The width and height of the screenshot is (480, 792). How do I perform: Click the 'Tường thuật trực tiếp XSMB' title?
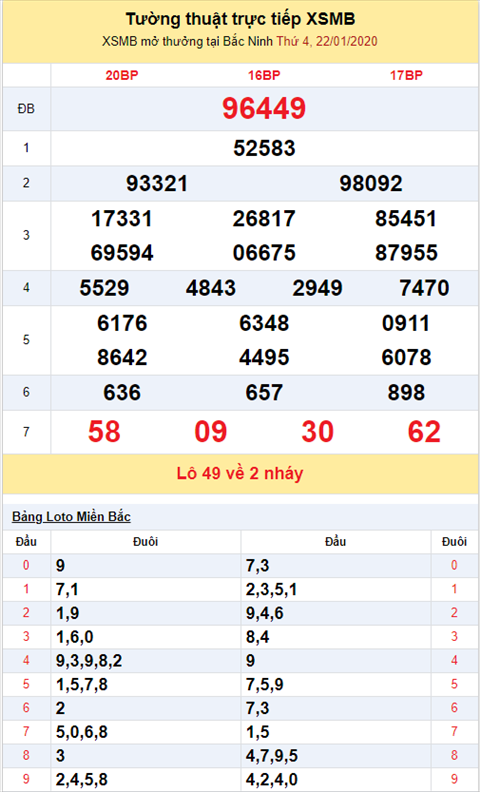tap(240, 19)
